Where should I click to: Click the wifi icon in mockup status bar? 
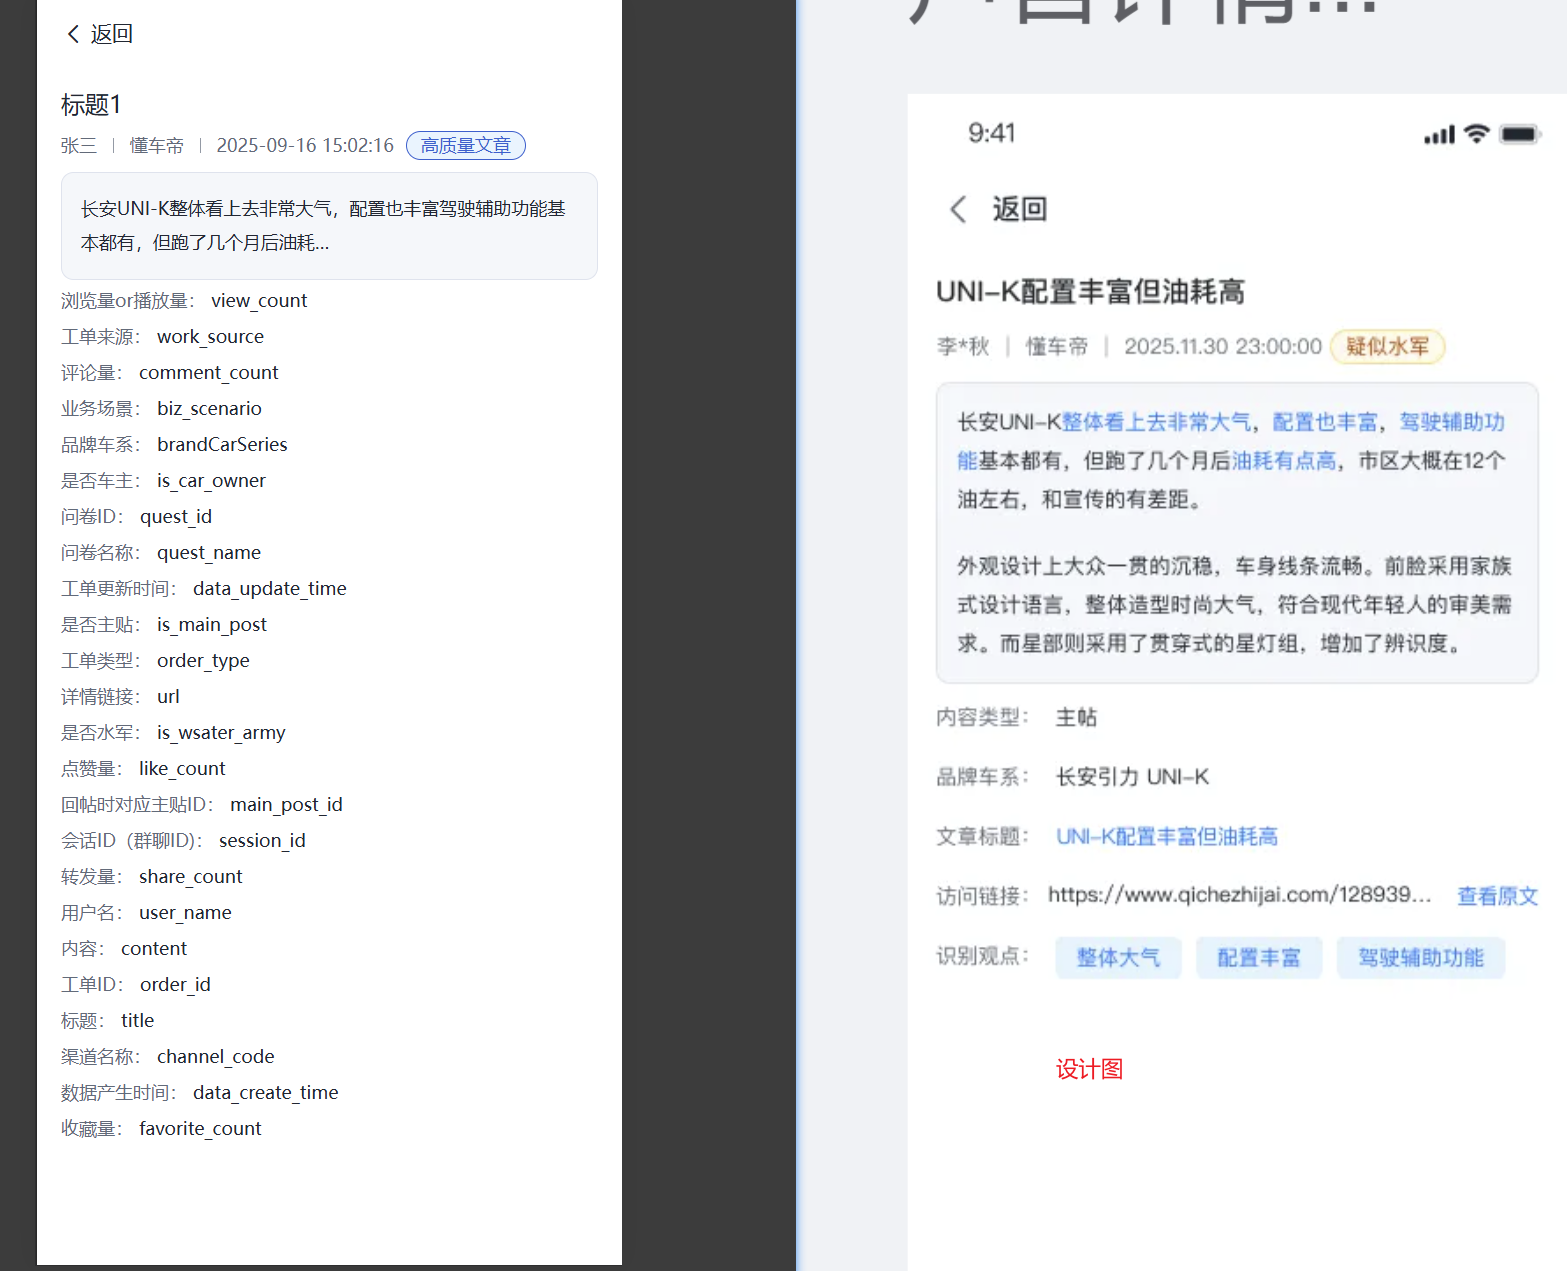coord(1477,134)
